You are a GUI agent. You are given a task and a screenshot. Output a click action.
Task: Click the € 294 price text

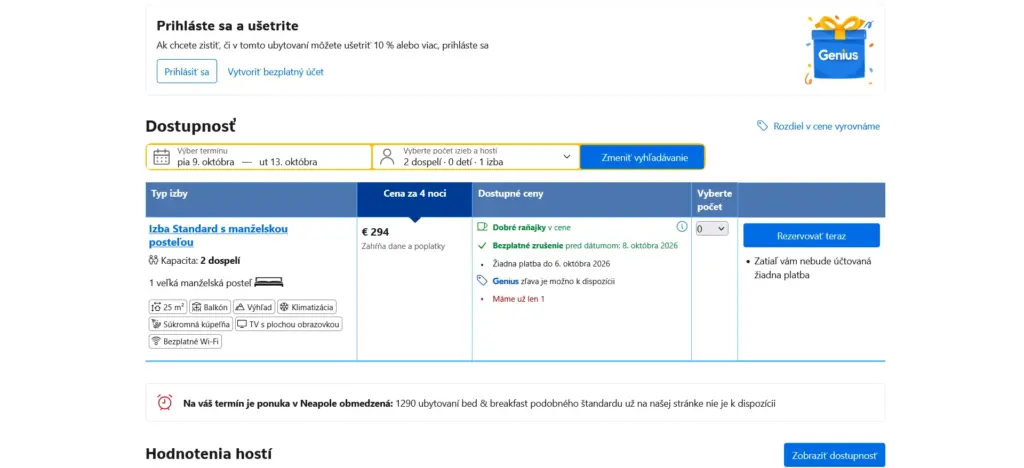[376, 232]
